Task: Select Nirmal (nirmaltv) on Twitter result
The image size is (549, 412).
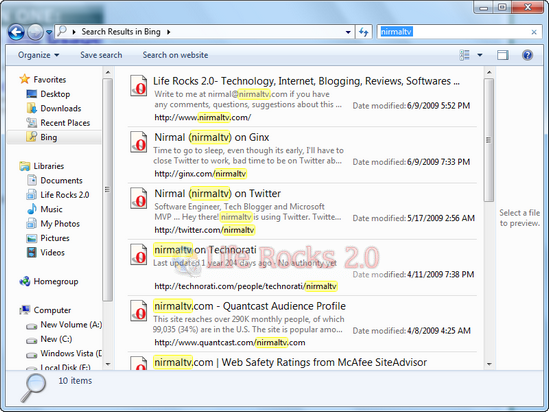Action: tap(217, 193)
